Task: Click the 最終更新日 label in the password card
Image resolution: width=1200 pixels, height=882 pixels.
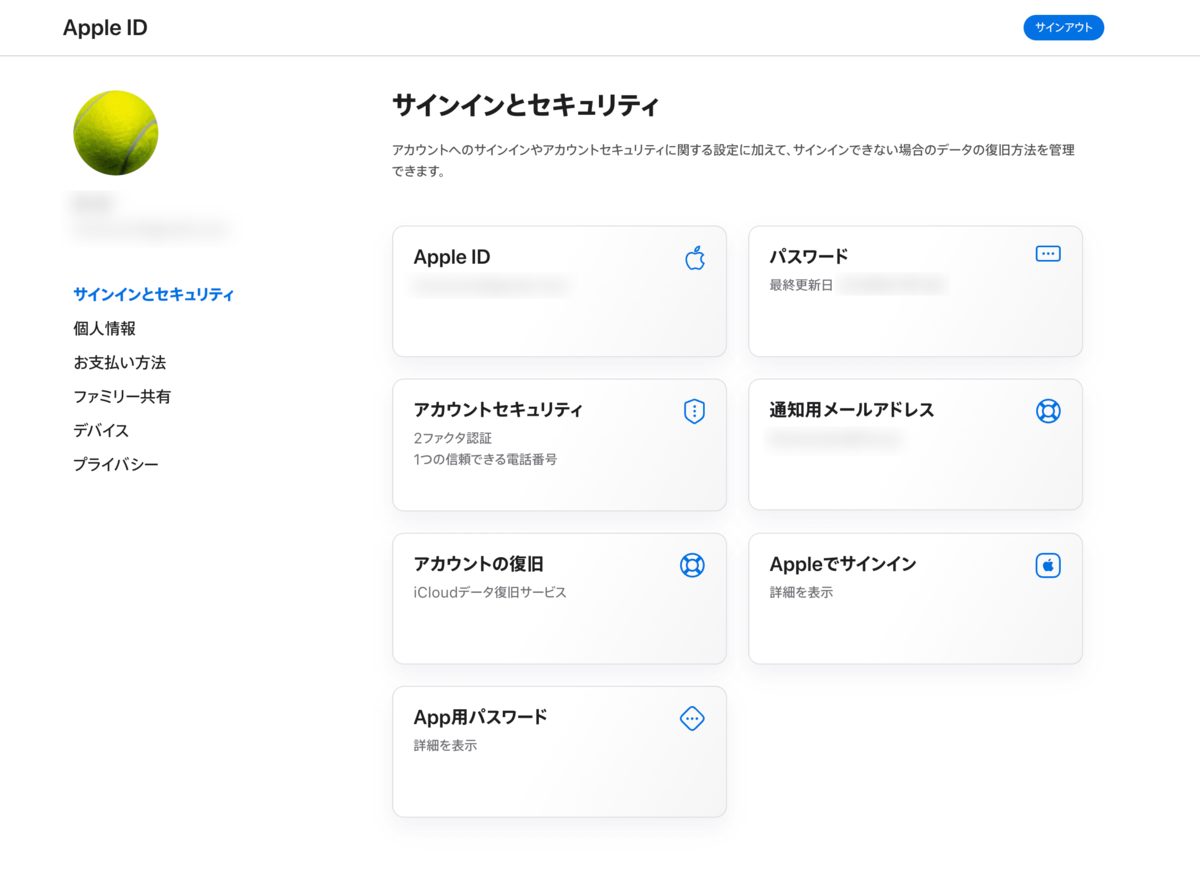Action: (801, 285)
